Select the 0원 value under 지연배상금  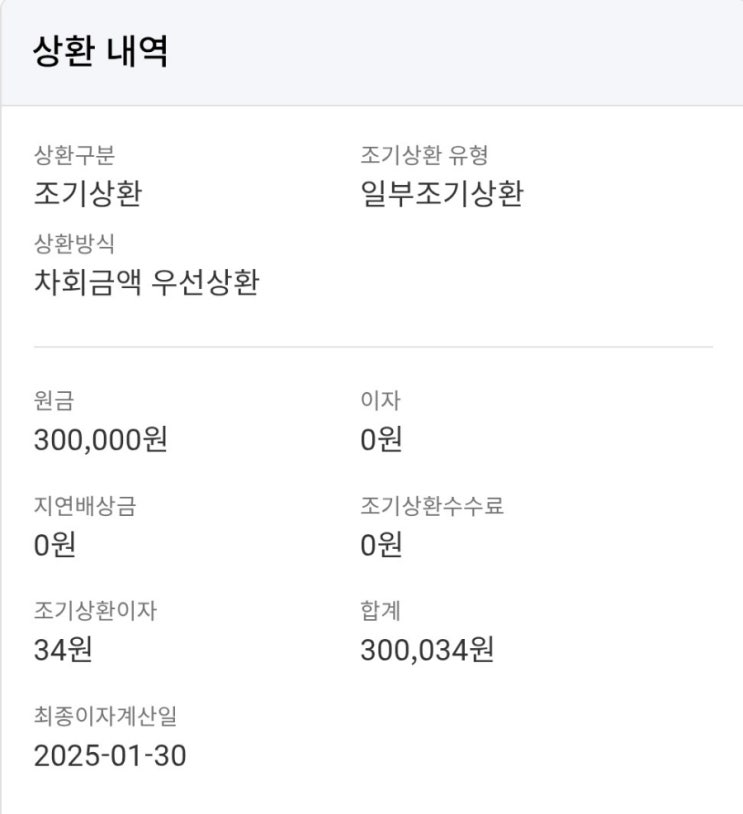[x=55, y=545]
